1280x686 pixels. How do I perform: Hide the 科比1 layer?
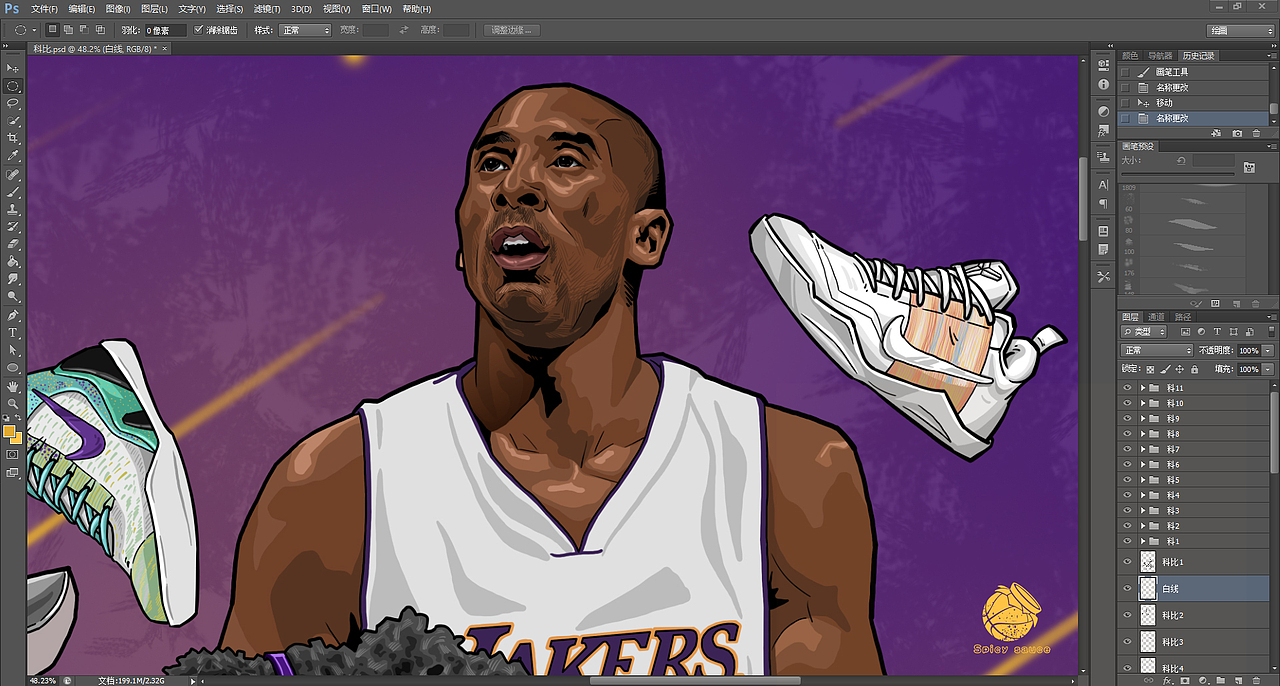[1128, 562]
